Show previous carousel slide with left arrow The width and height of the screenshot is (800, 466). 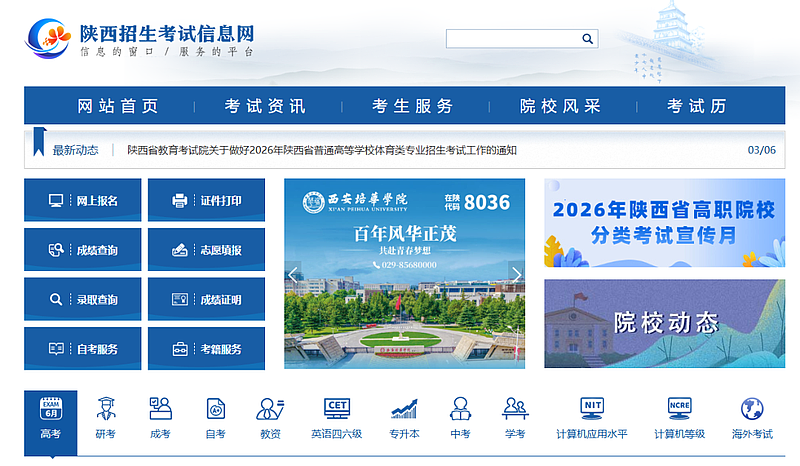pyautogui.click(x=293, y=274)
